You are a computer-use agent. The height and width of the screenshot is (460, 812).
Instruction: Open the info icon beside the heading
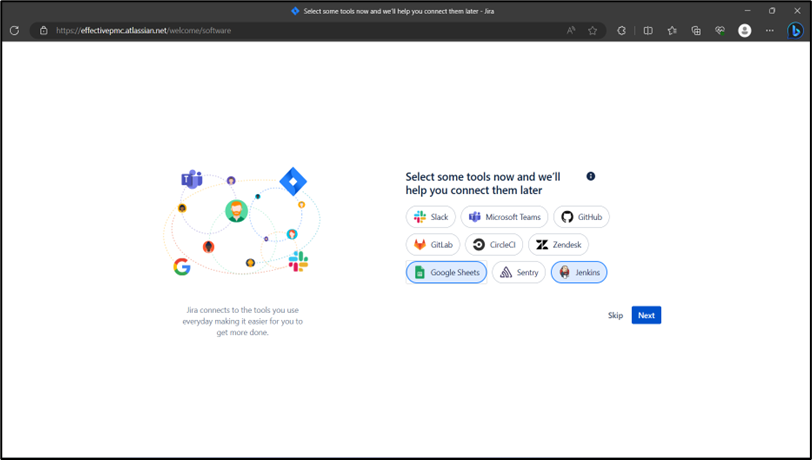(591, 176)
